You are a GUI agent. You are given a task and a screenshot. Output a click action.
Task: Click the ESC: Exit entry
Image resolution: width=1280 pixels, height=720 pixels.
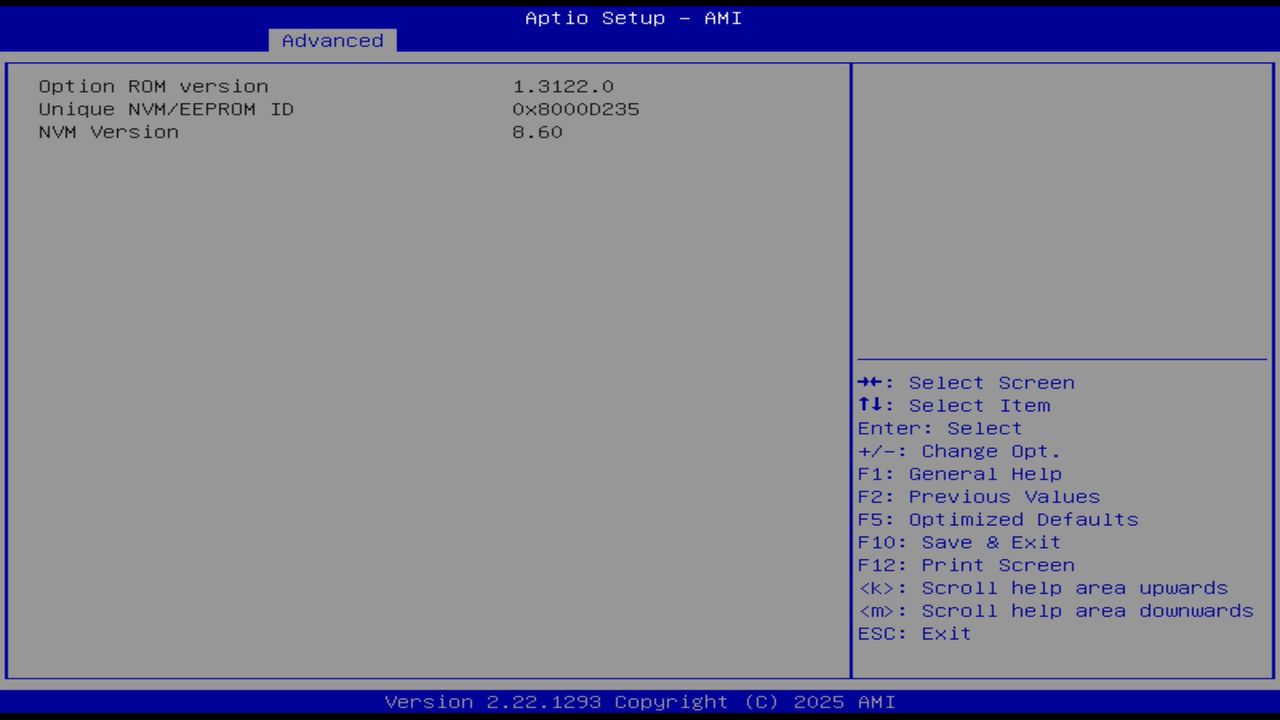pos(913,633)
